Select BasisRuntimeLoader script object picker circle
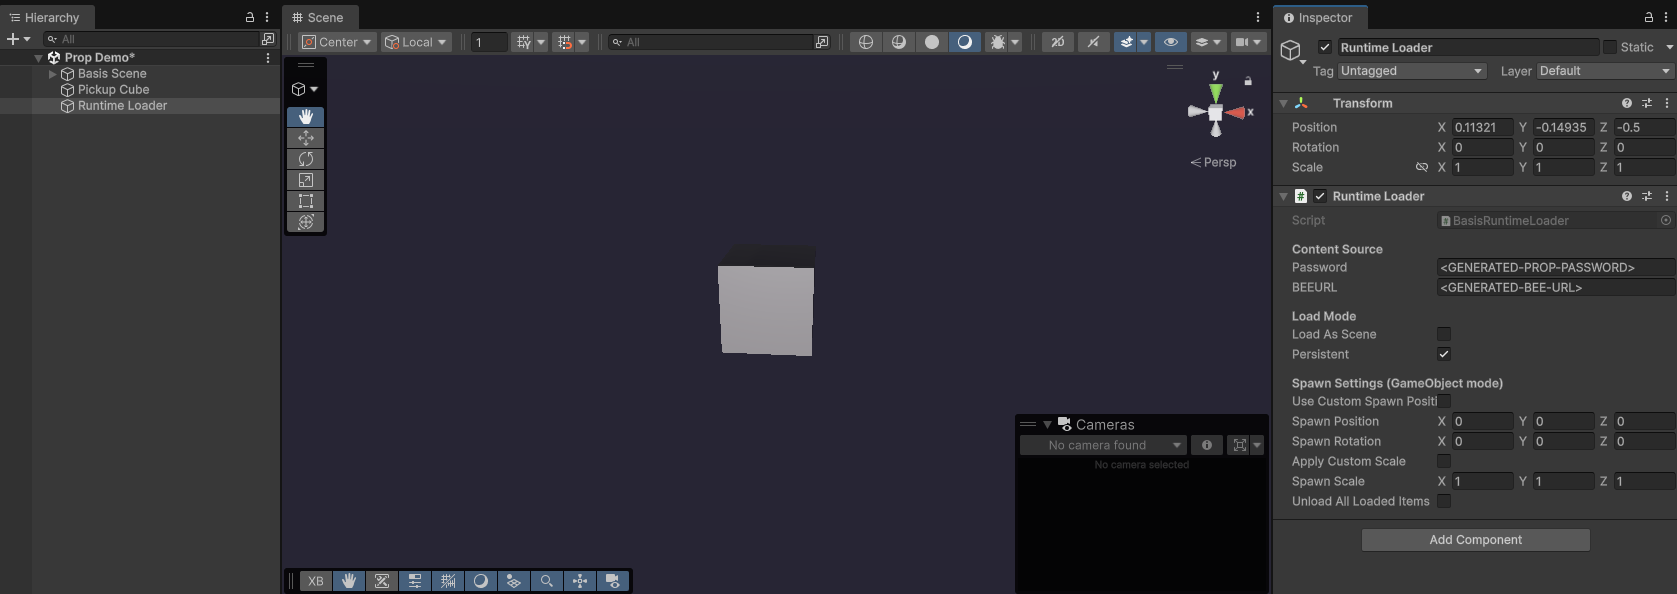The width and height of the screenshot is (1677, 594). pyautogui.click(x=1666, y=220)
